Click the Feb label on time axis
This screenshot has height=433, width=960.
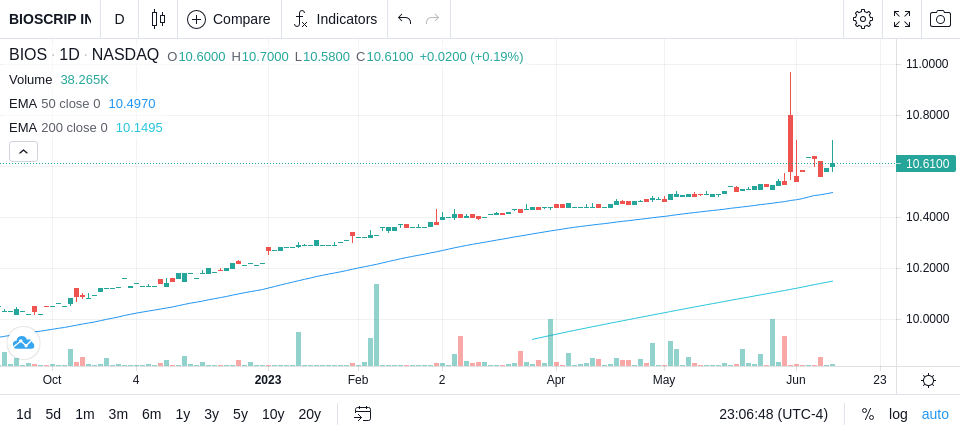pos(358,380)
